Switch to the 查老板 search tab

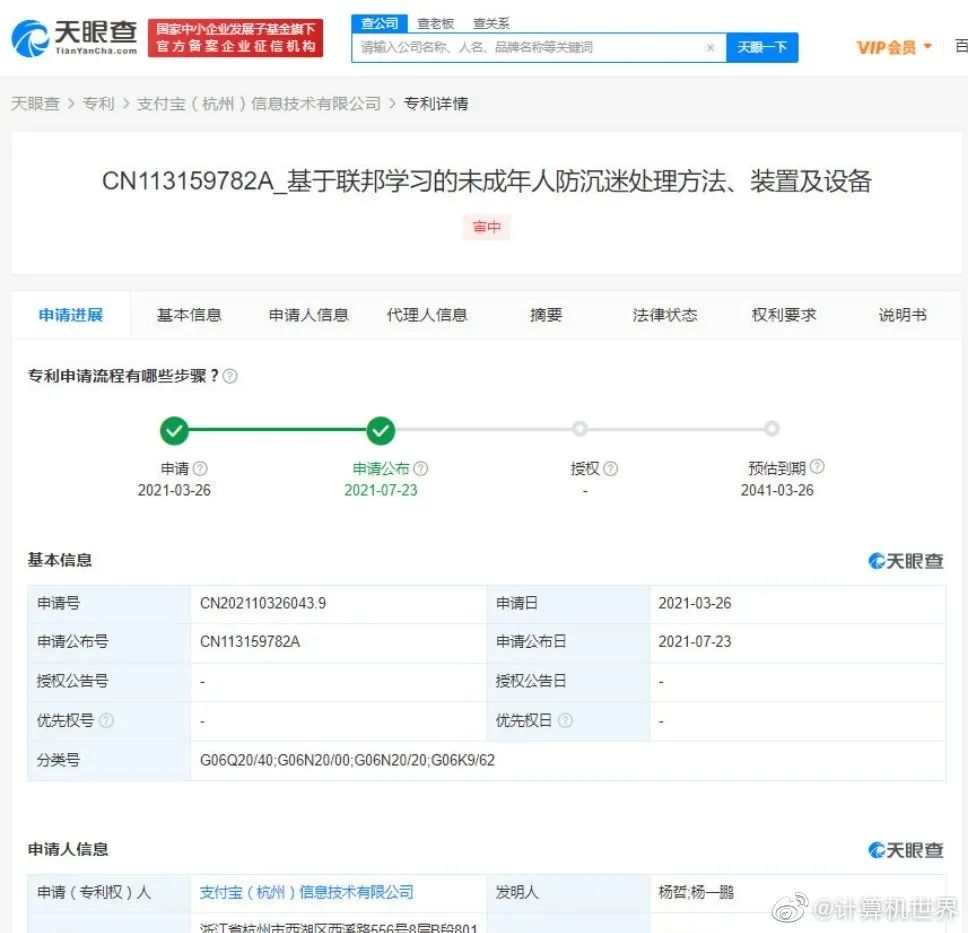click(x=436, y=23)
